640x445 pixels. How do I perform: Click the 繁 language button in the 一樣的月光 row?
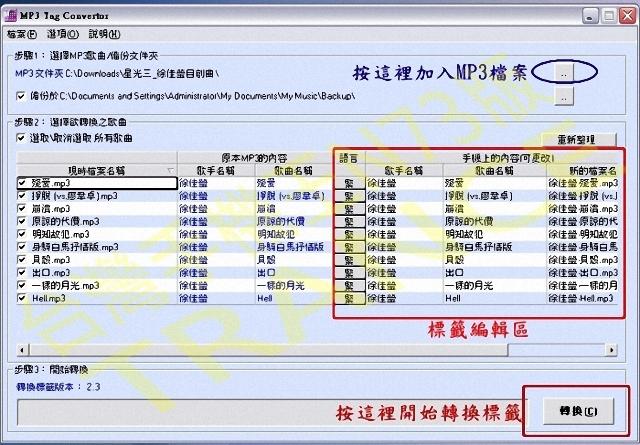[x=349, y=285]
